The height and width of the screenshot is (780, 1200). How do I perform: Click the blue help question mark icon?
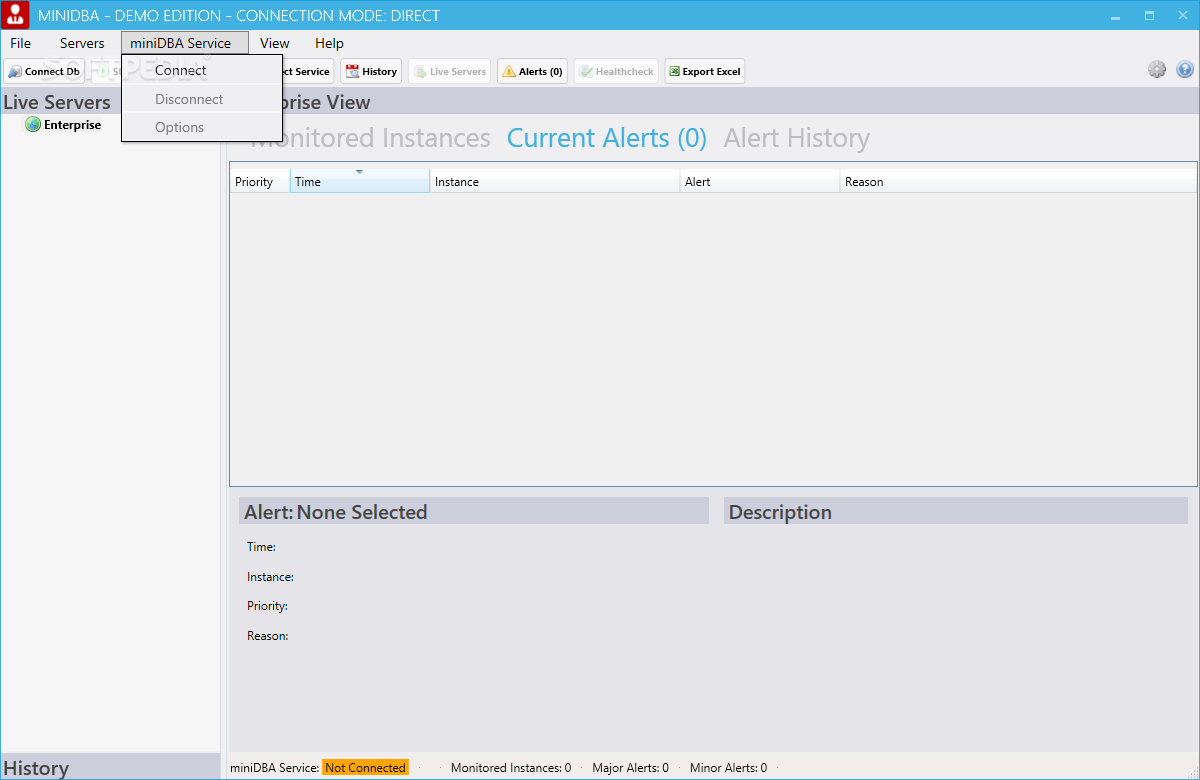1185,69
